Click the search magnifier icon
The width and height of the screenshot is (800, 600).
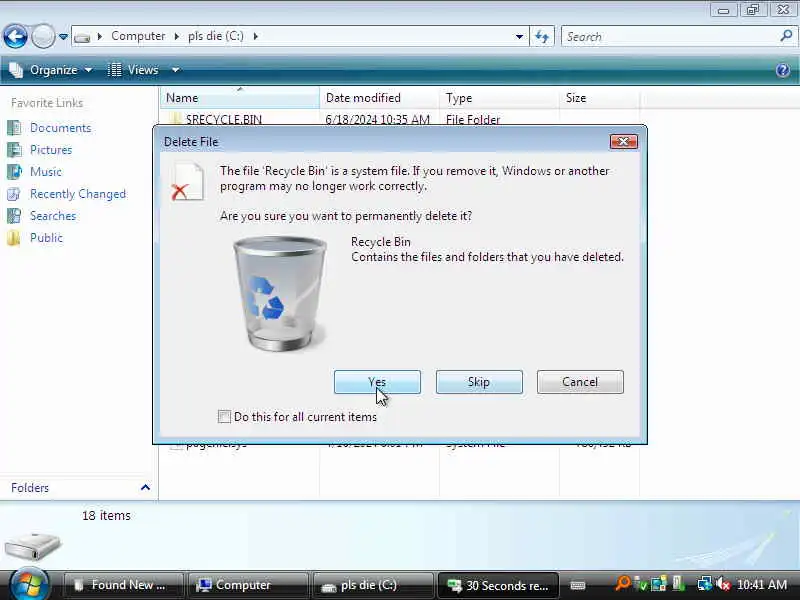click(786, 36)
